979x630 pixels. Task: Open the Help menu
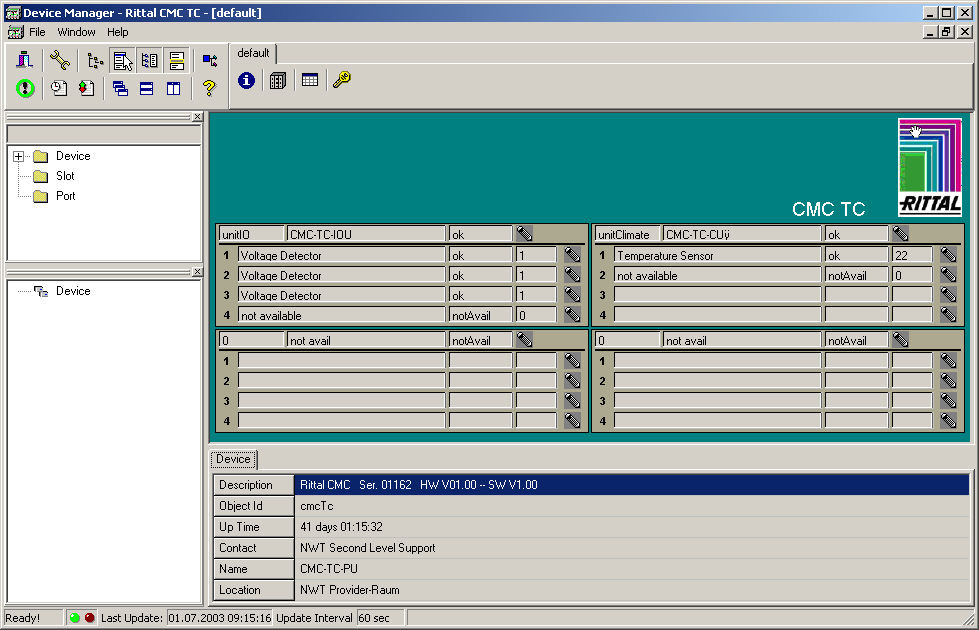[x=117, y=32]
